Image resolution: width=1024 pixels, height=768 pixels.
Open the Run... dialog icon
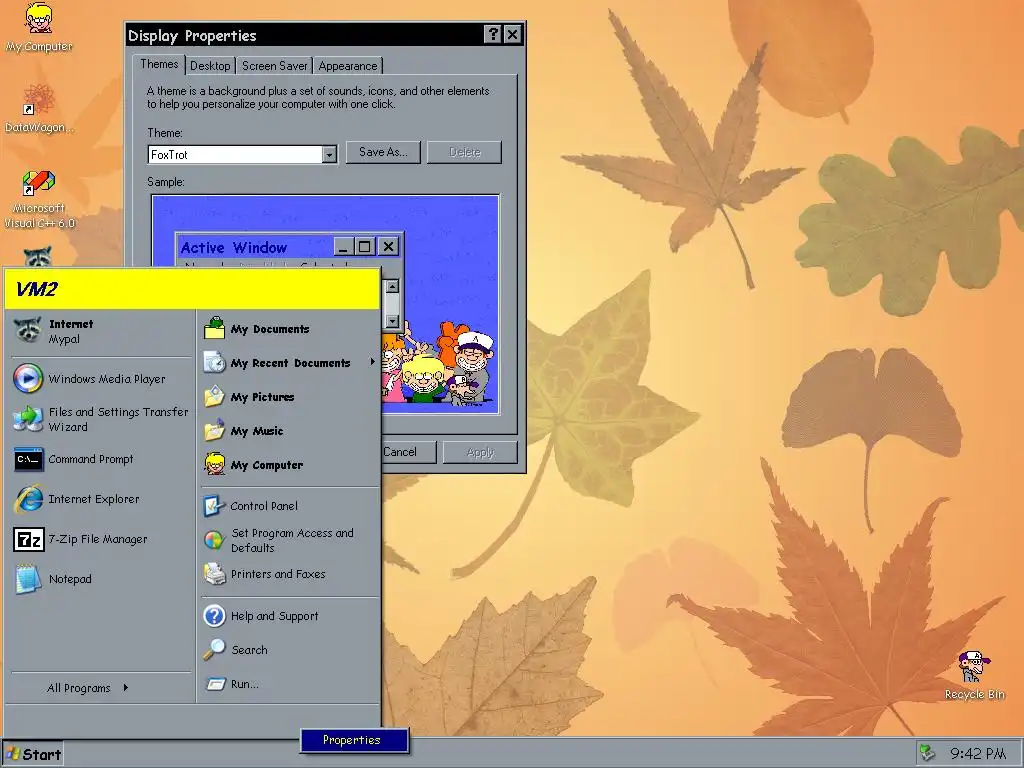216,684
